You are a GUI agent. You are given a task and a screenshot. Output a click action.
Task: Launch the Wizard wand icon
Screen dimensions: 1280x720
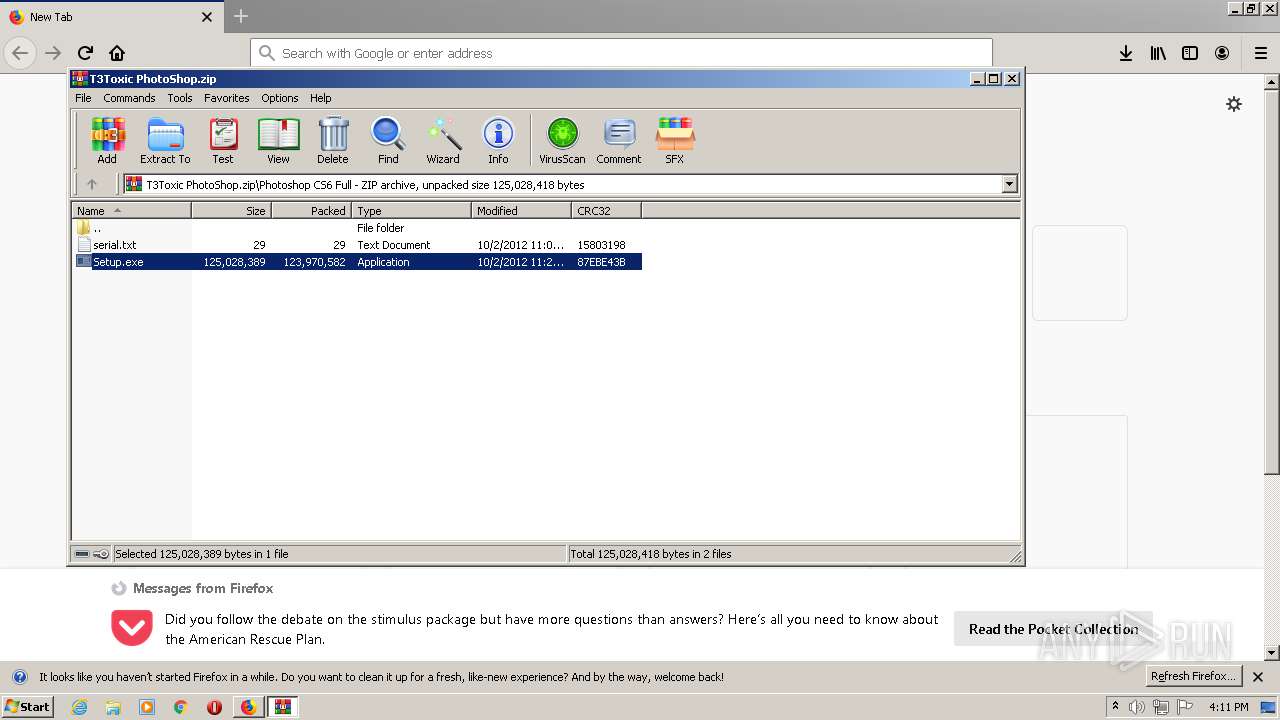point(443,140)
